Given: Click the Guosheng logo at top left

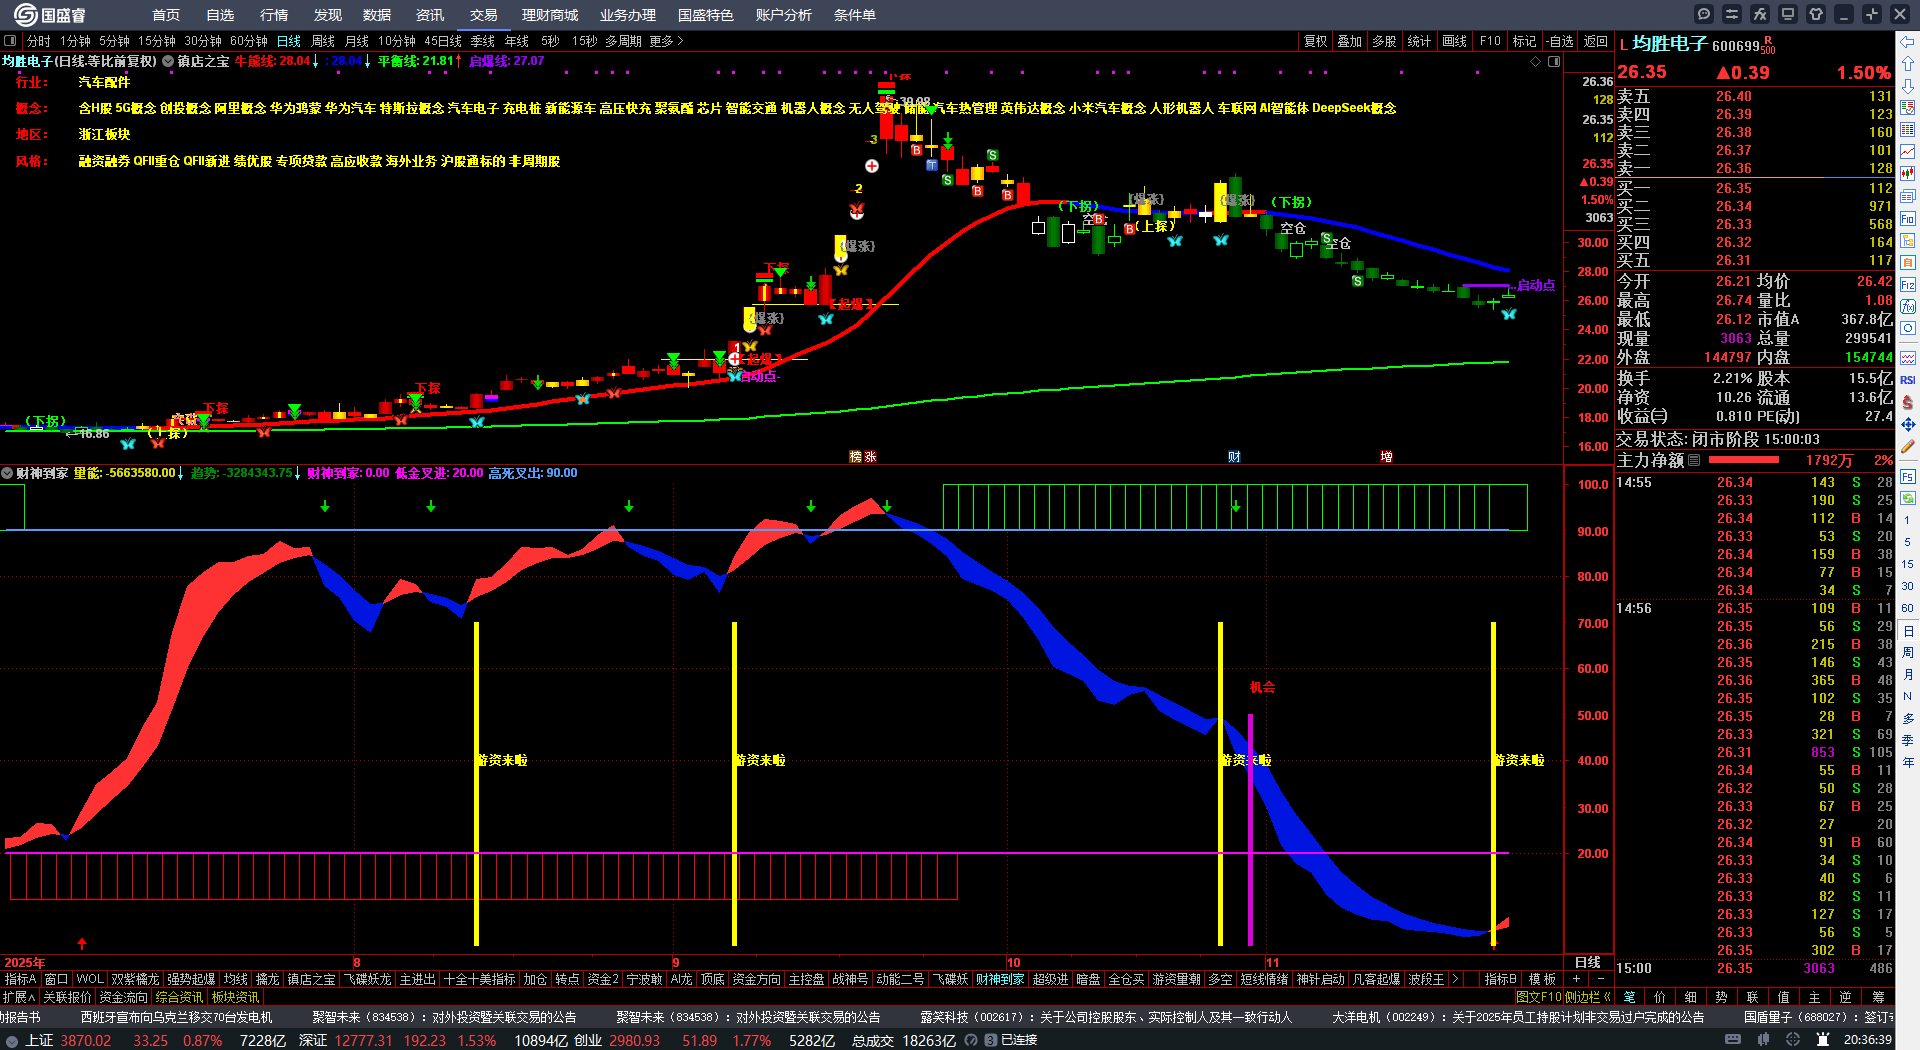Looking at the screenshot, I should pos(50,15).
